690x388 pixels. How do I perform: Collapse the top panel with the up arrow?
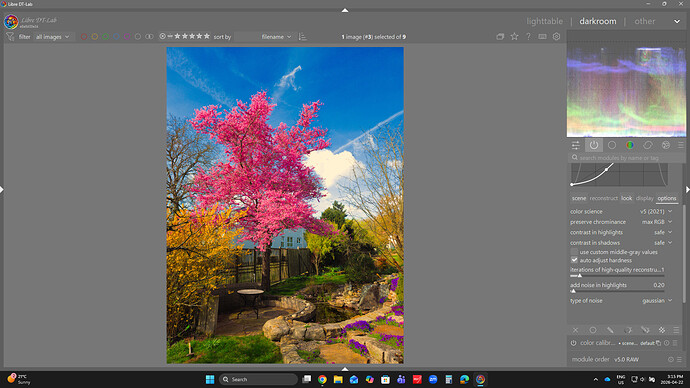tap(345, 10)
